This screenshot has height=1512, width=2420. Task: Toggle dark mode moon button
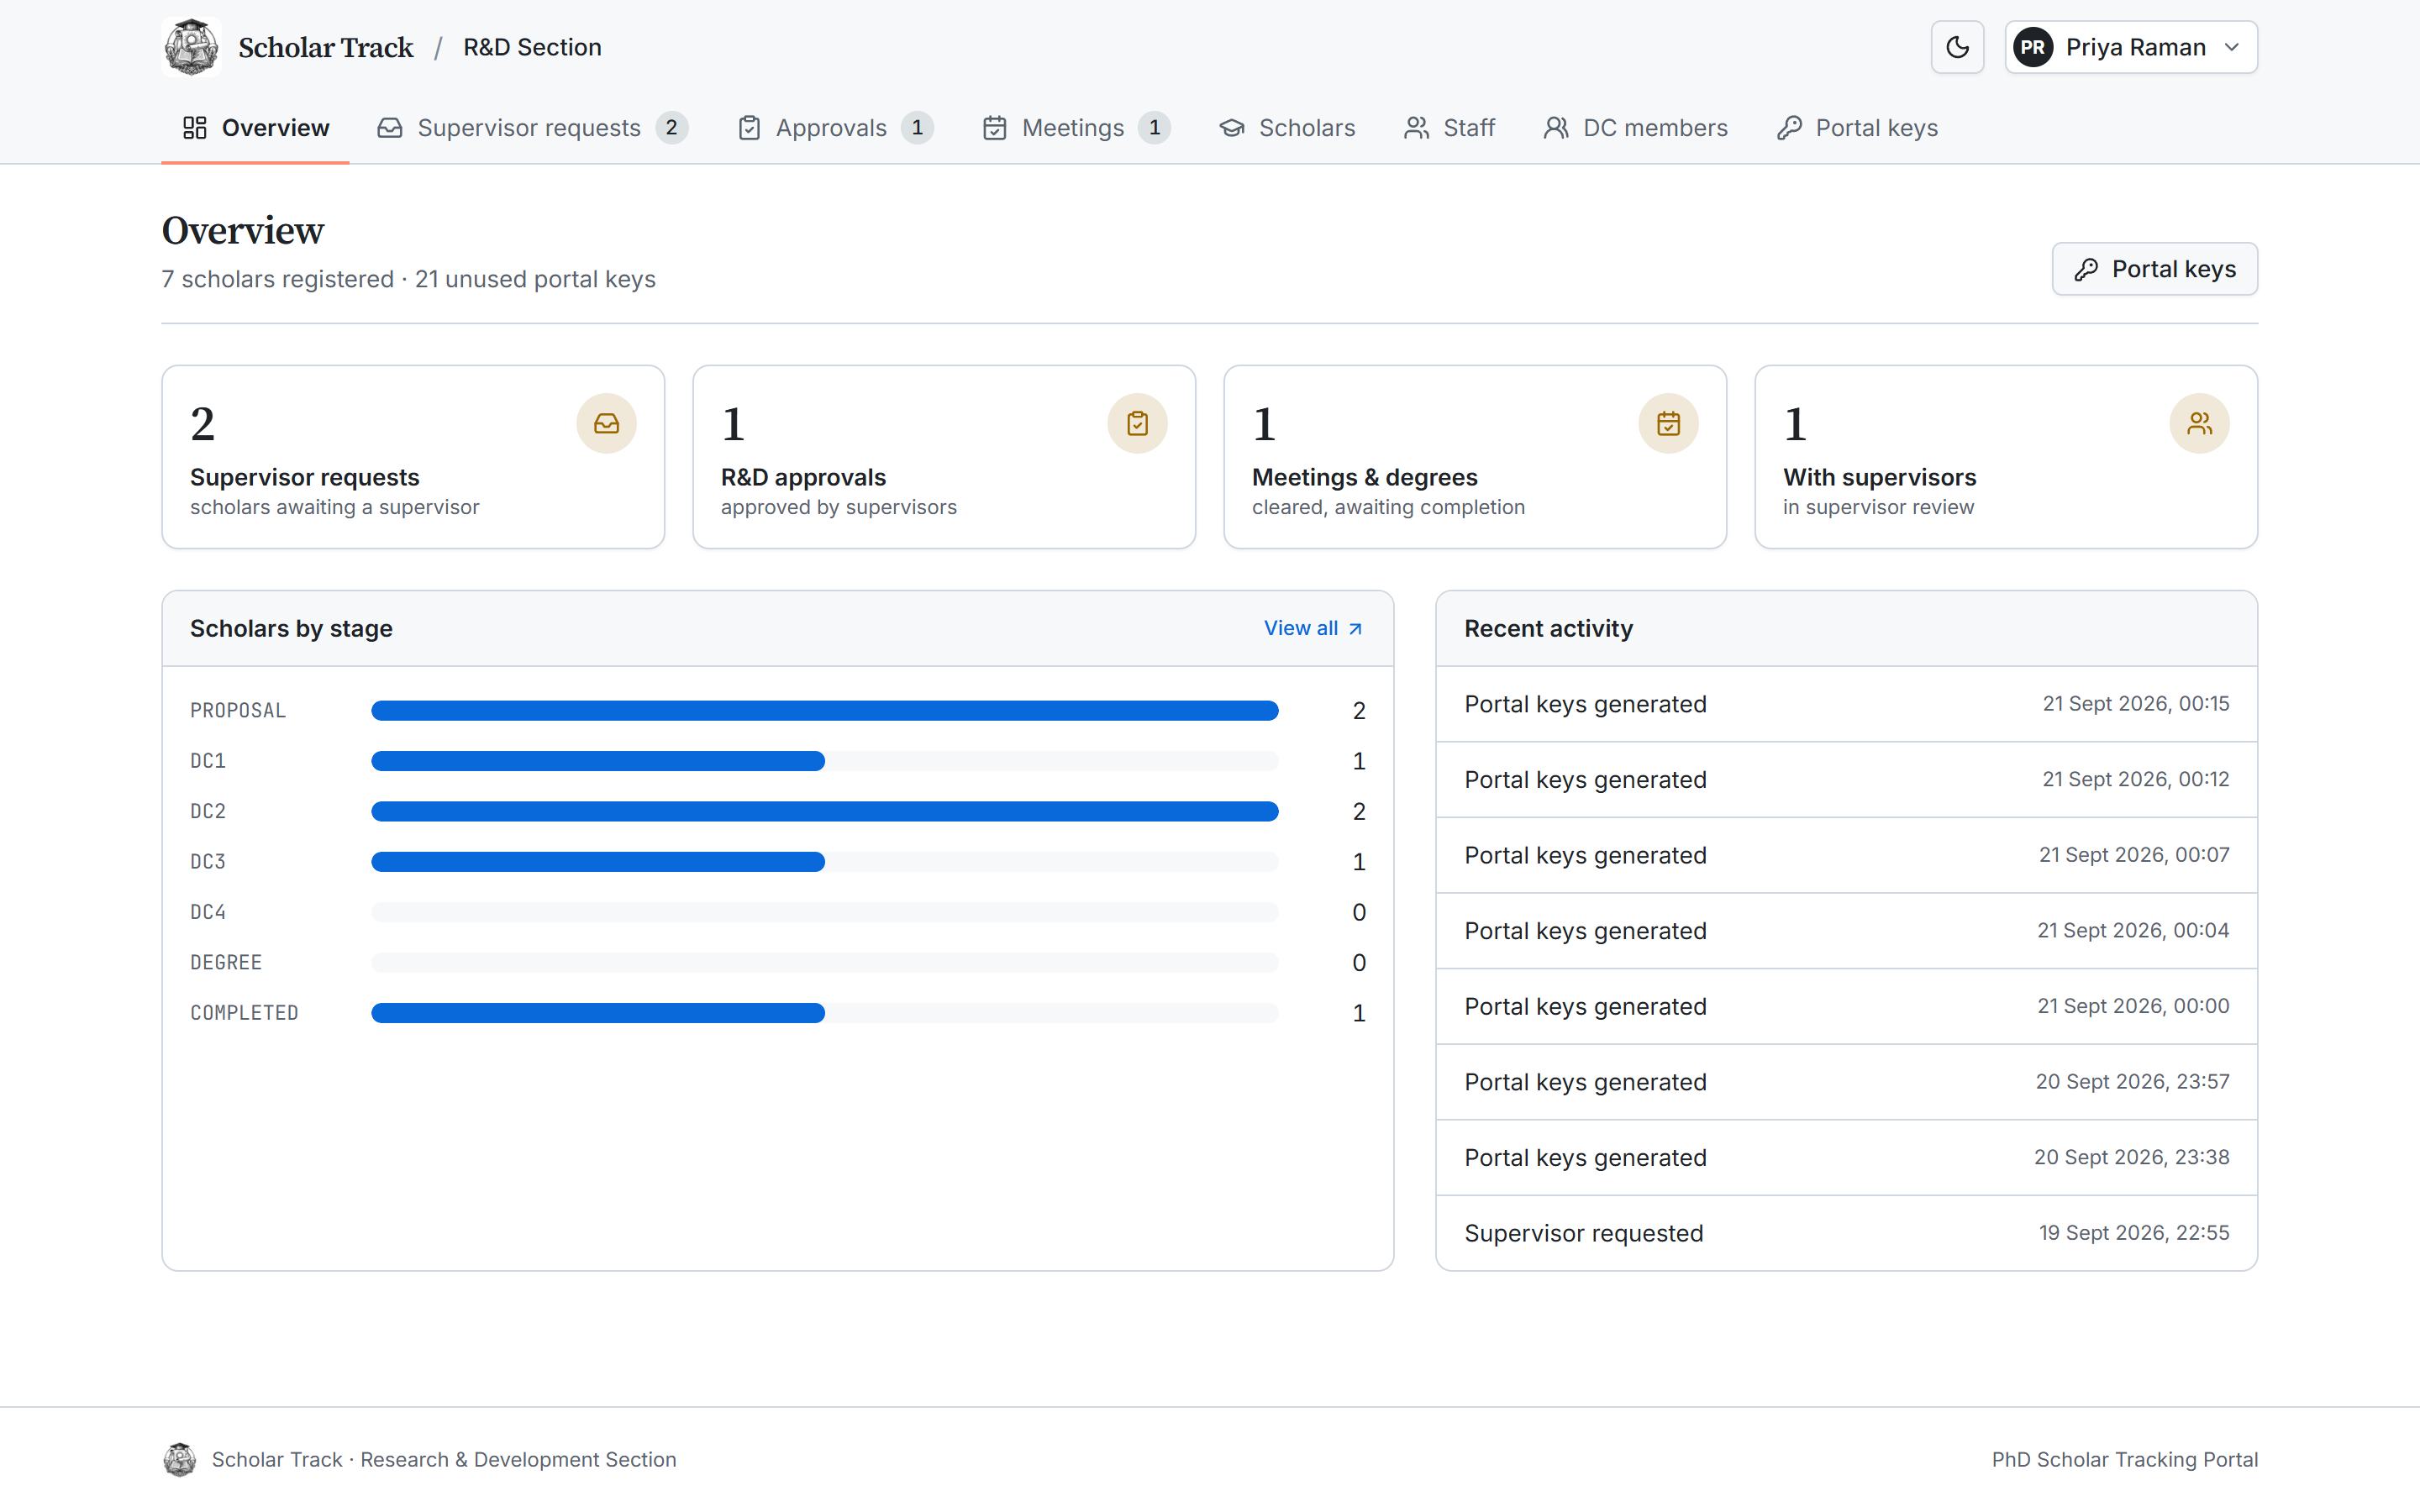(x=1957, y=47)
